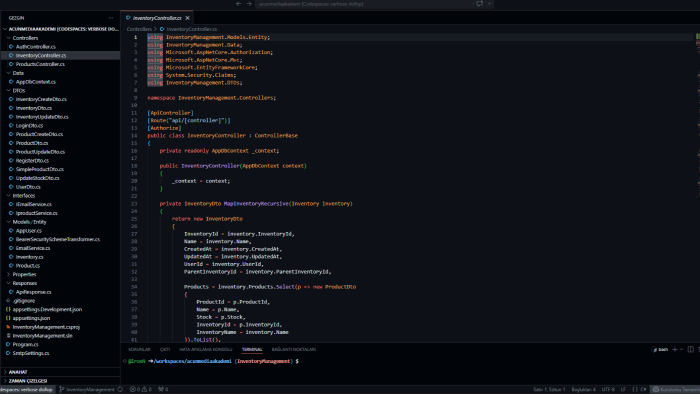Click the InventoryController.cs breadcrumb
Viewport: 700px width, 394px height.
point(192,29)
